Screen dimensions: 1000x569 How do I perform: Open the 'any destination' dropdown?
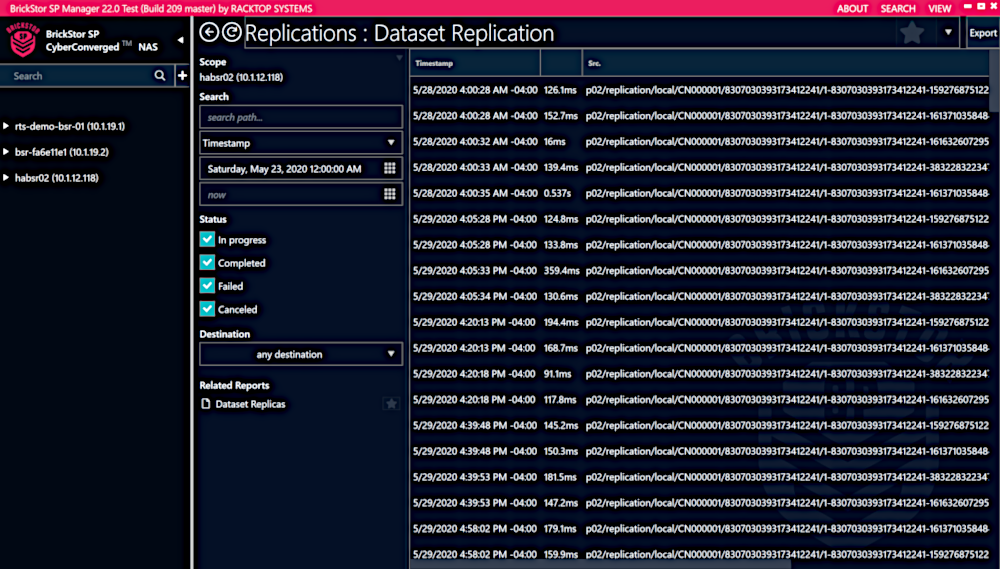[301, 354]
